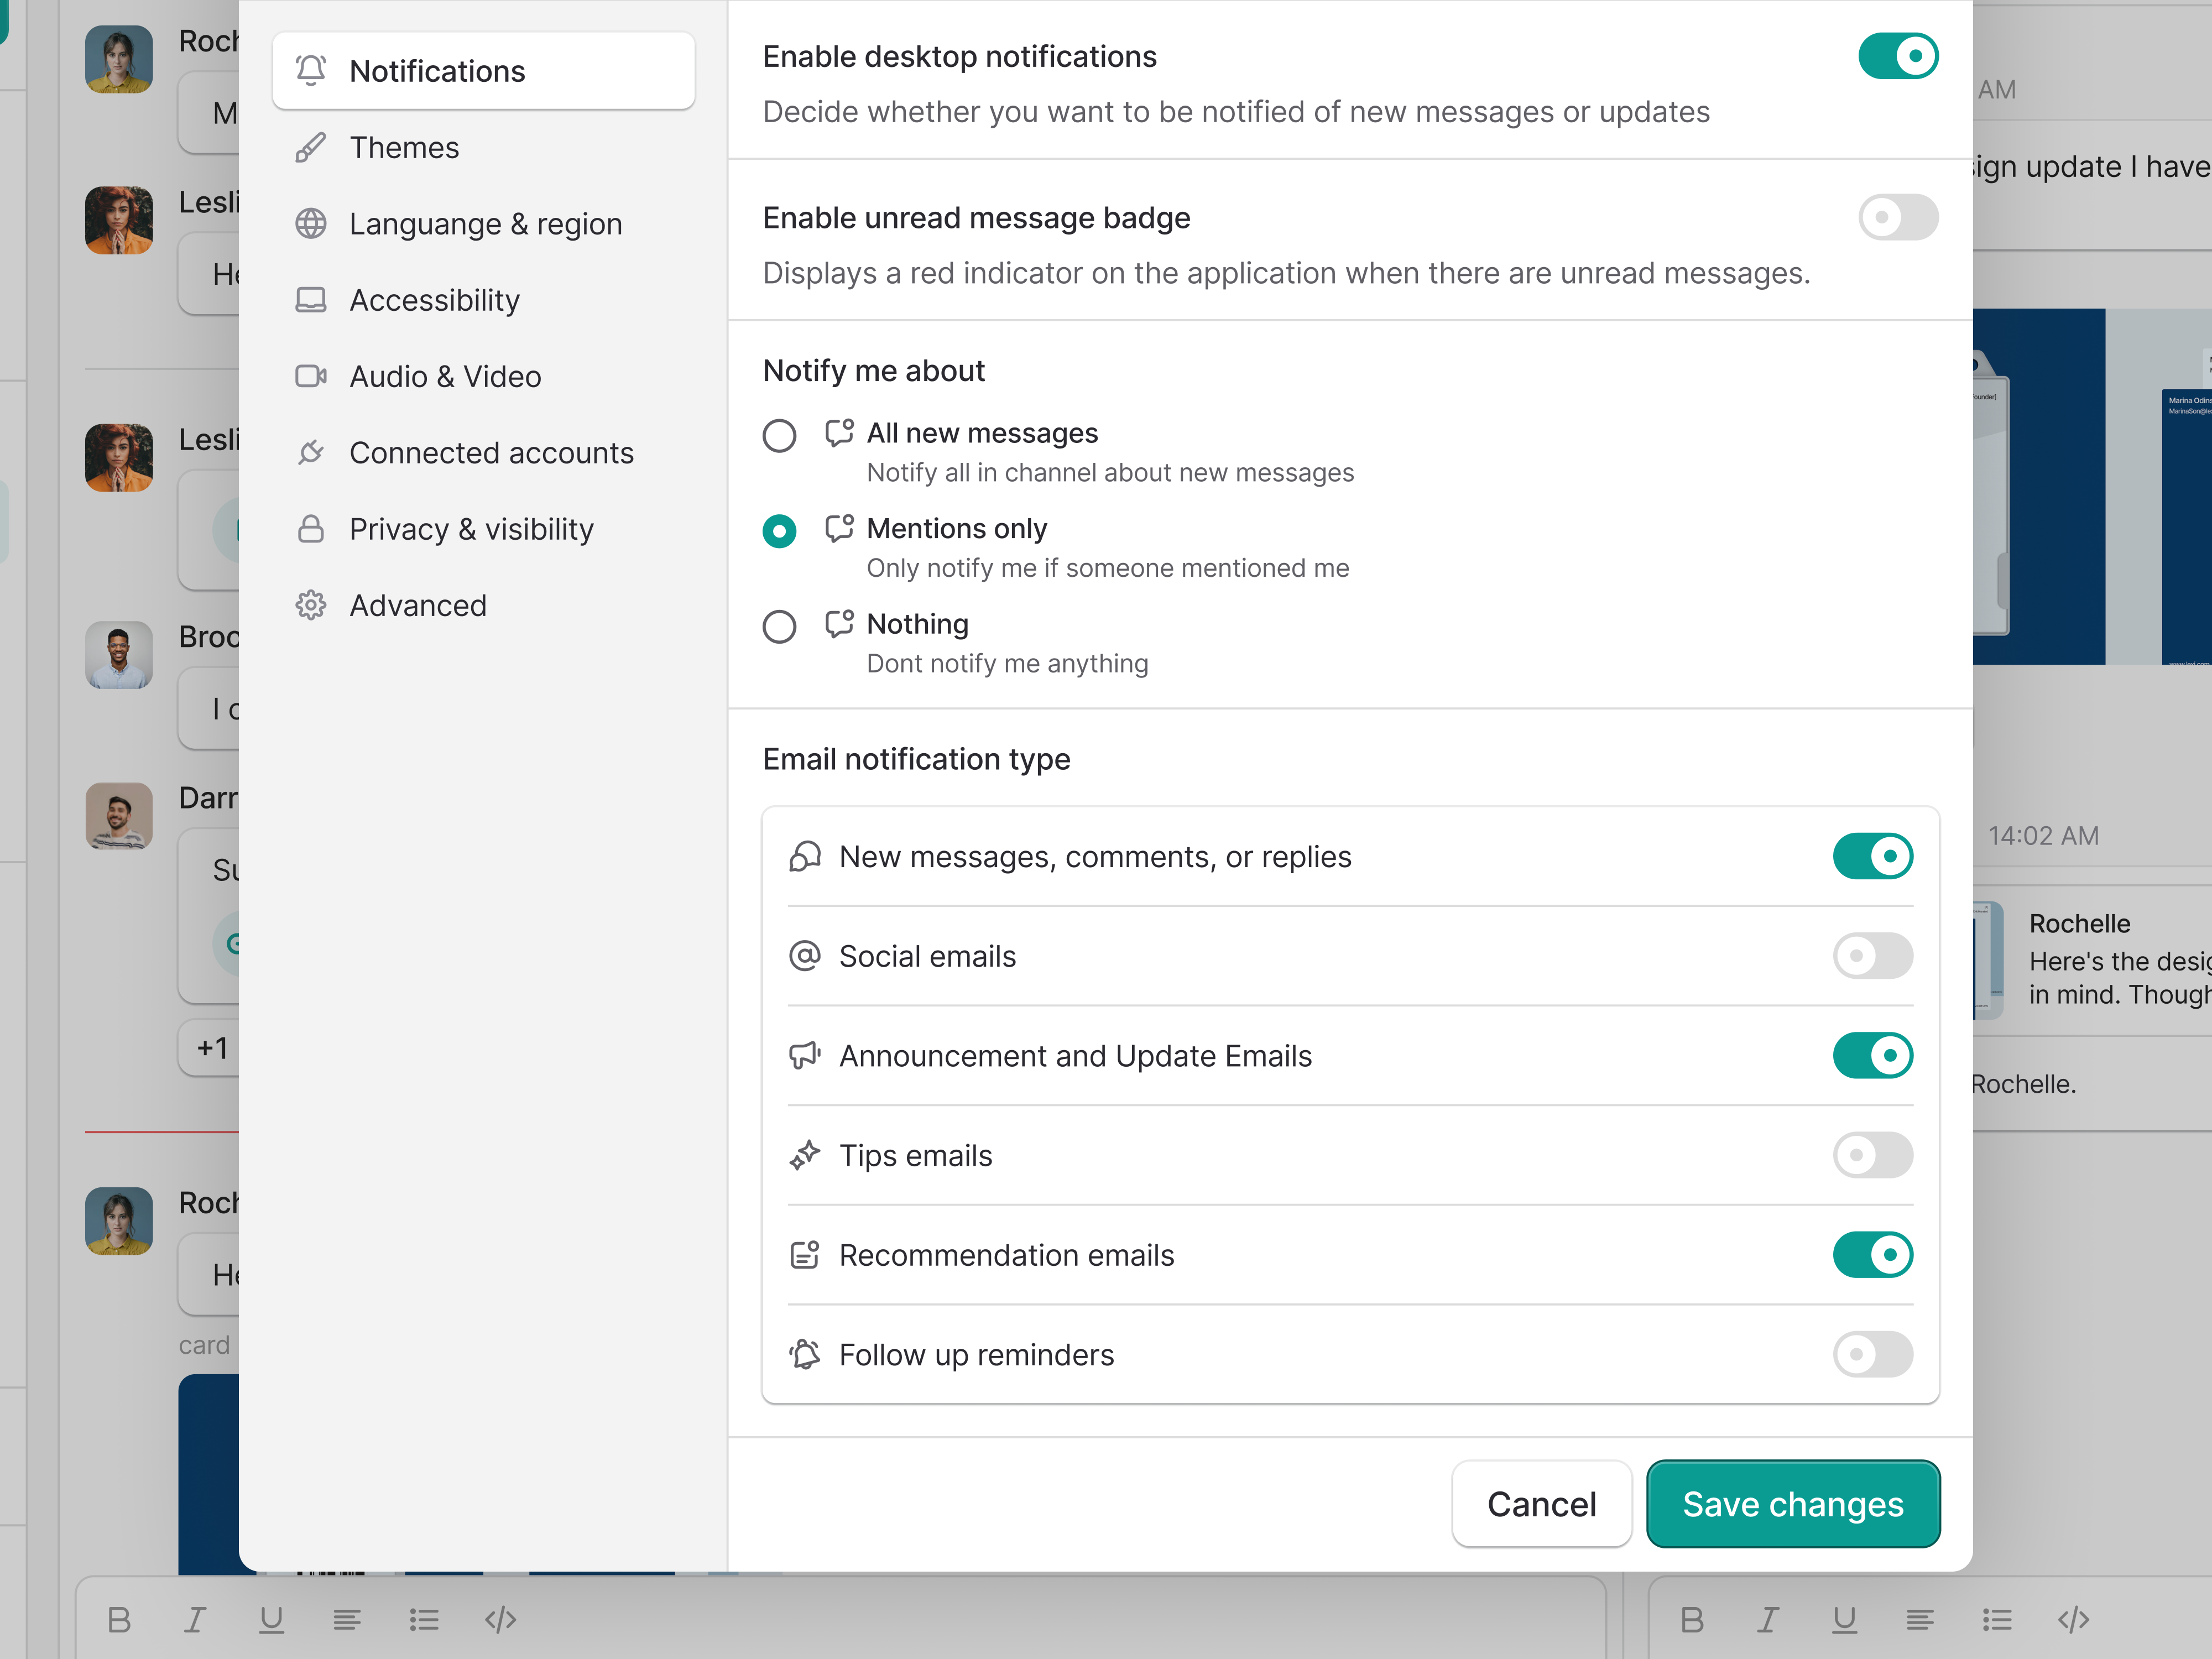Select the Themes settings icon
The height and width of the screenshot is (1659, 2212).
[x=311, y=147]
